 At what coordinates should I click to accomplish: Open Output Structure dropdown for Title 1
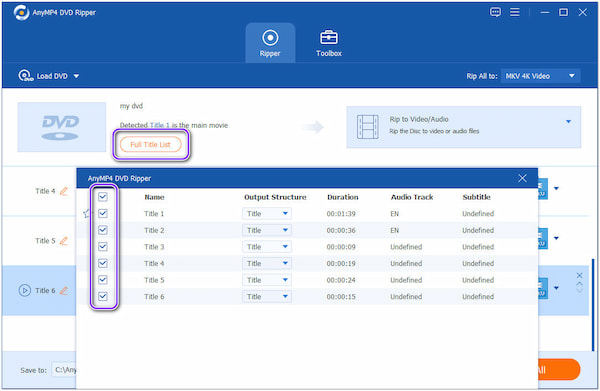point(267,213)
